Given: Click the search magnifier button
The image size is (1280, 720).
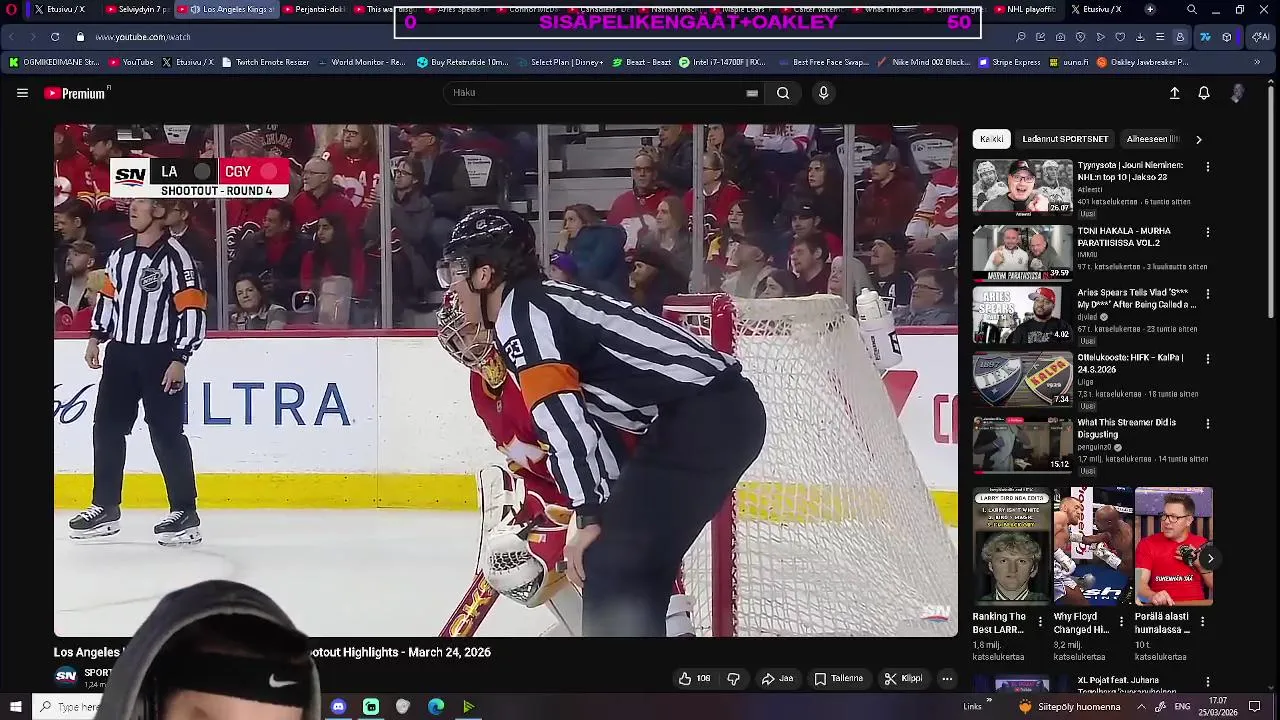Looking at the screenshot, I should click(783, 93).
